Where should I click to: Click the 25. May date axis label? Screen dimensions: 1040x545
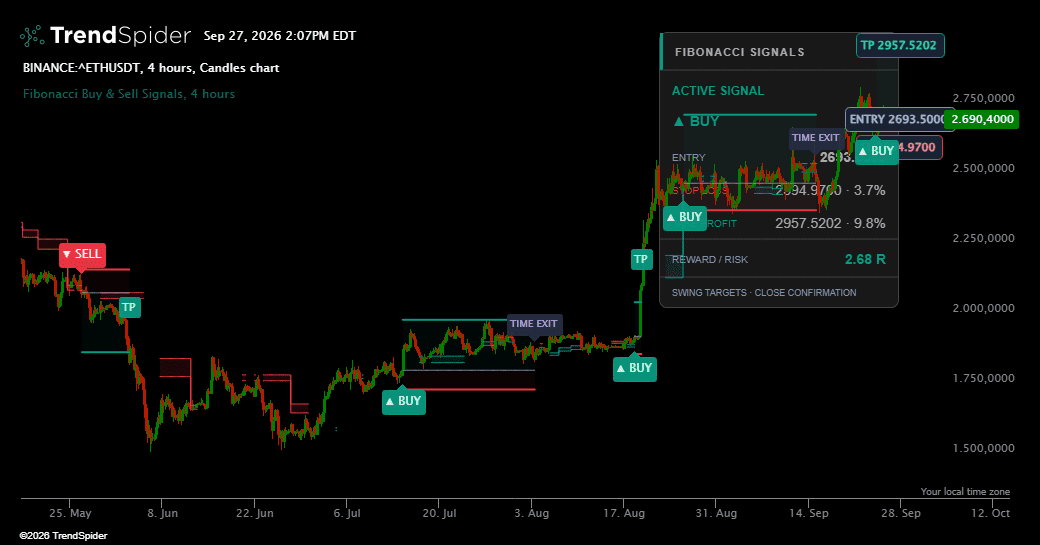[70, 513]
